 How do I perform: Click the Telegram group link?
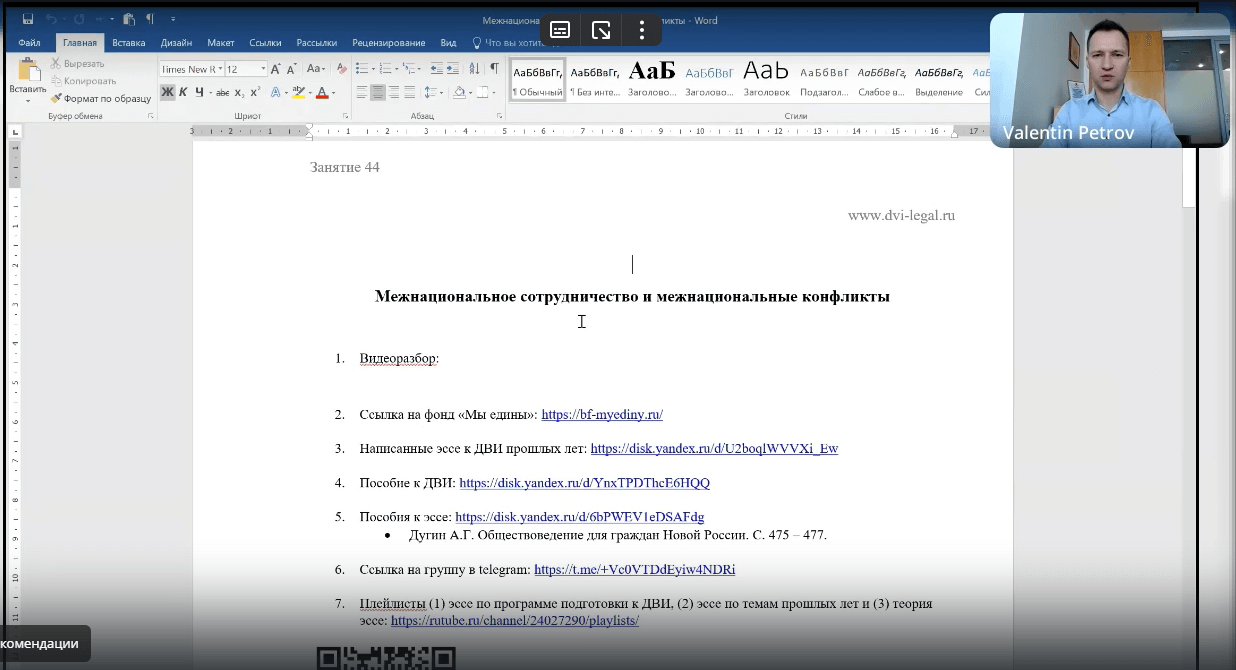pyautogui.click(x=634, y=570)
